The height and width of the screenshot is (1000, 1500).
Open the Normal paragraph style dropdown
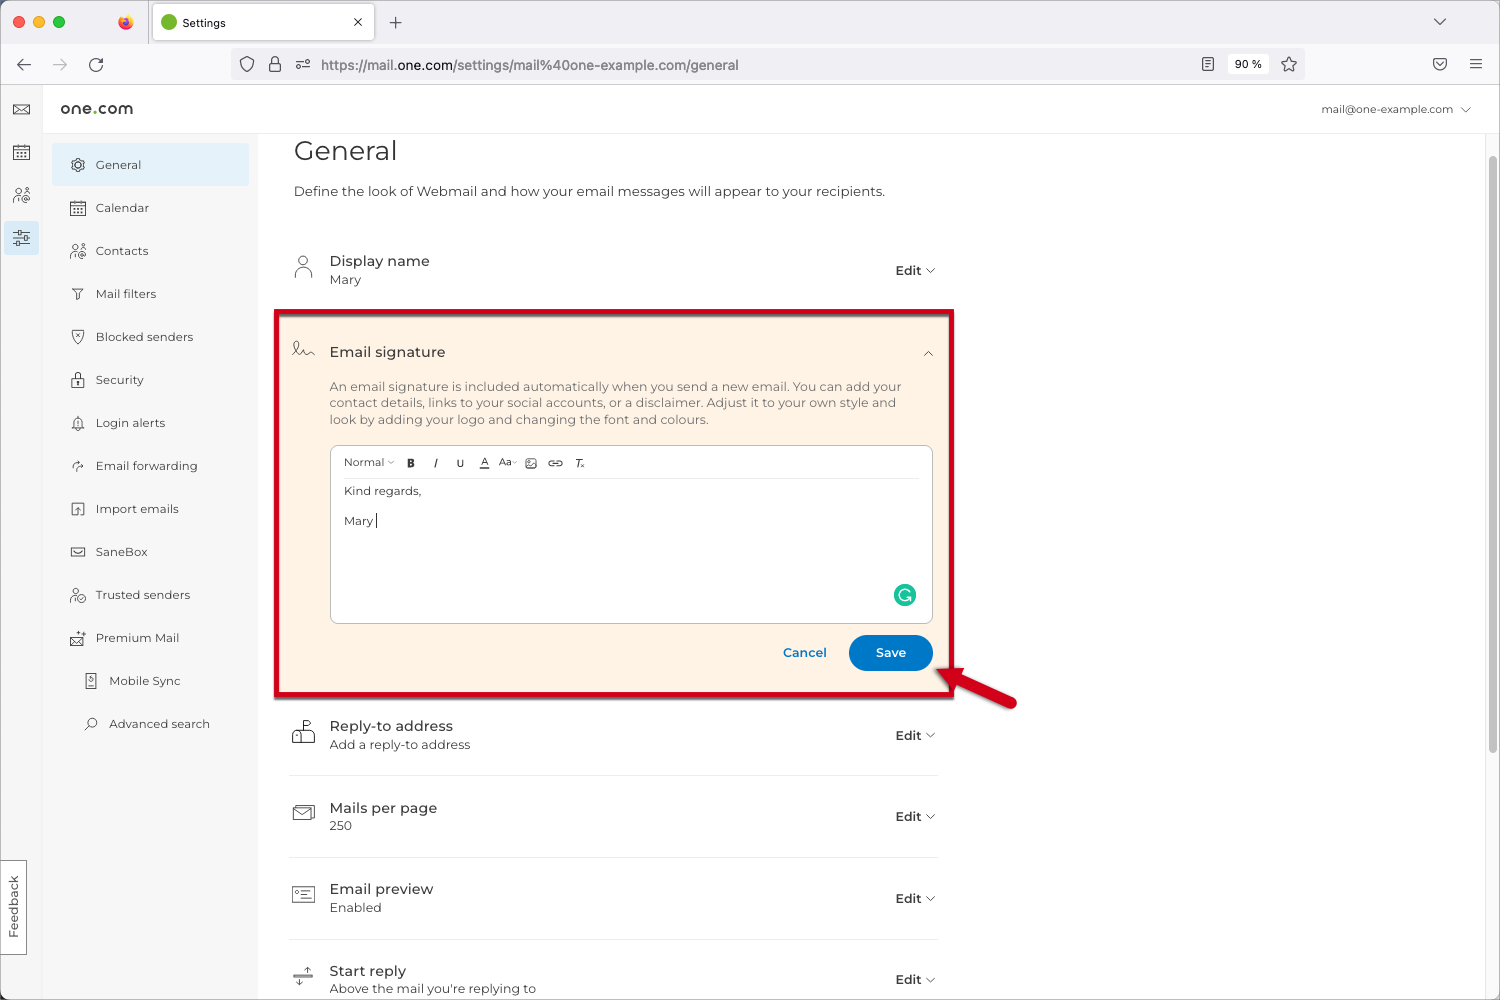pos(368,463)
